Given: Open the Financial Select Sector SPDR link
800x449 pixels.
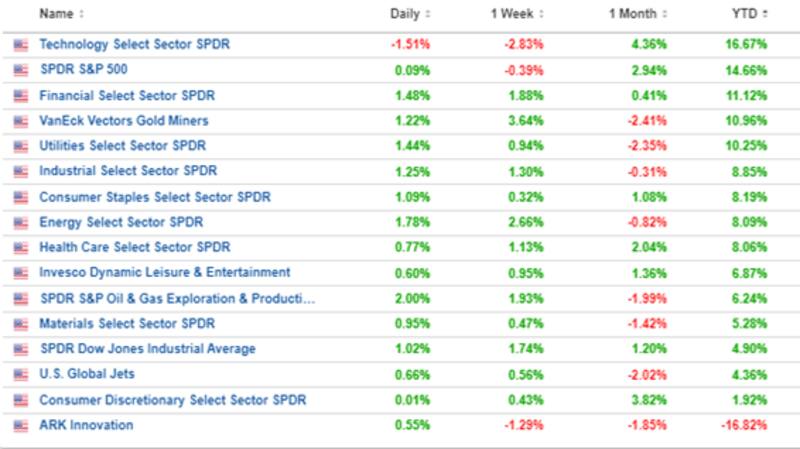Looking at the screenshot, I should [x=127, y=96].
